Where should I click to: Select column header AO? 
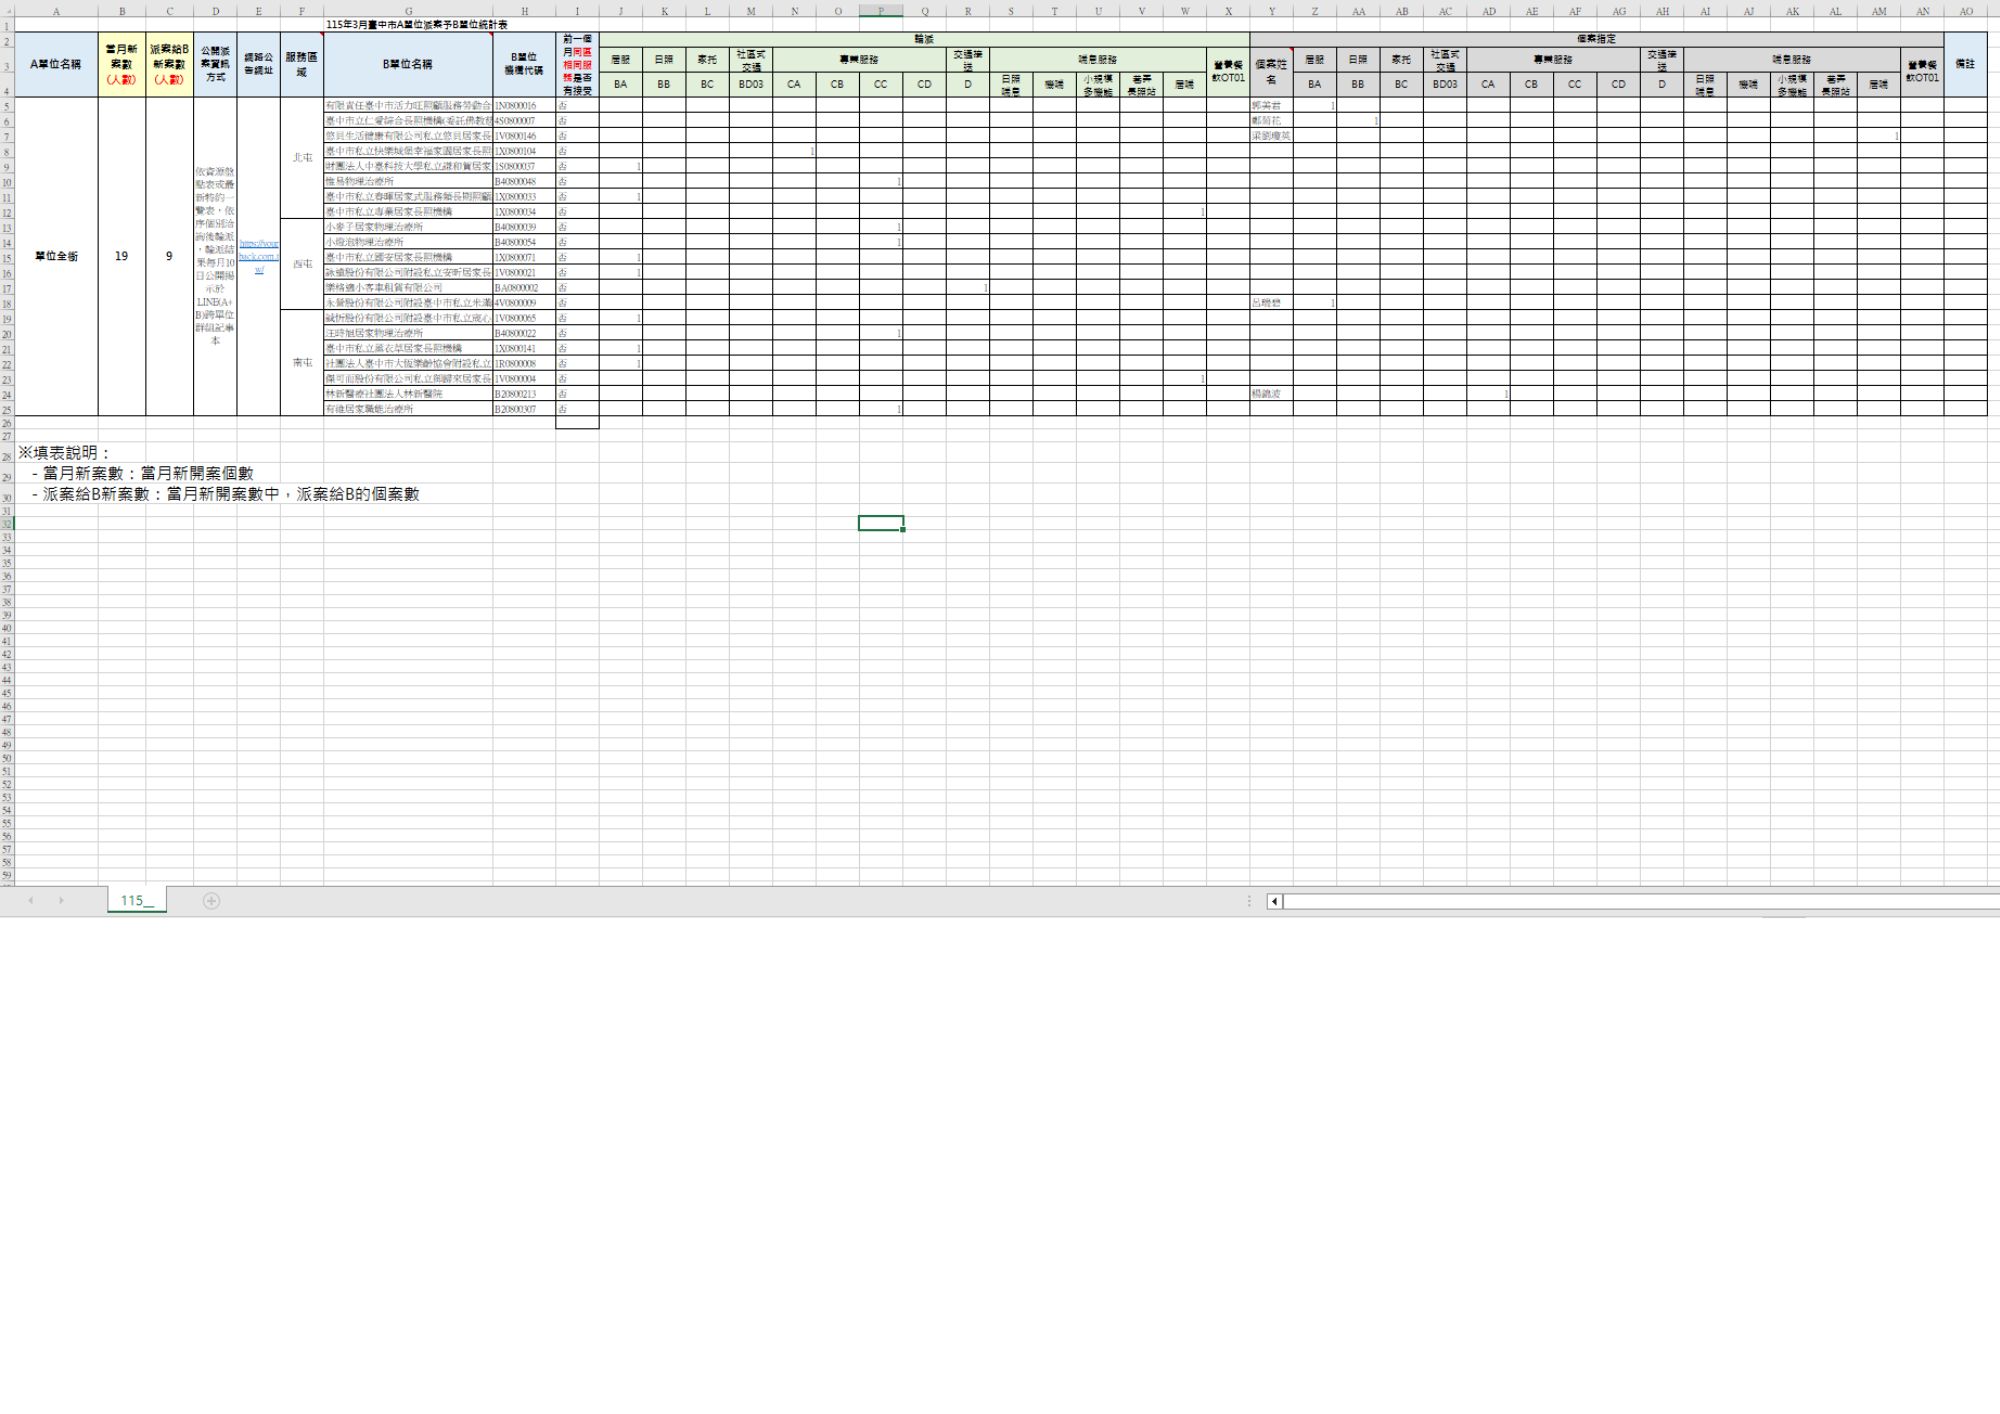pyautogui.click(x=1965, y=11)
